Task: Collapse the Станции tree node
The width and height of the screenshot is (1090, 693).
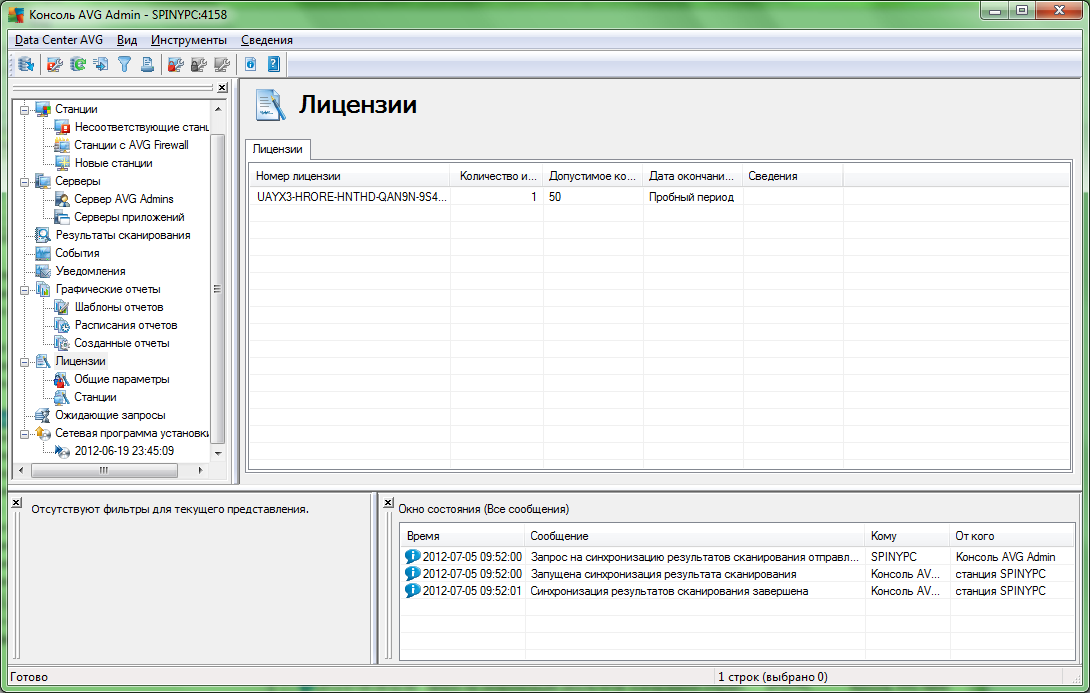Action: click(x=24, y=110)
